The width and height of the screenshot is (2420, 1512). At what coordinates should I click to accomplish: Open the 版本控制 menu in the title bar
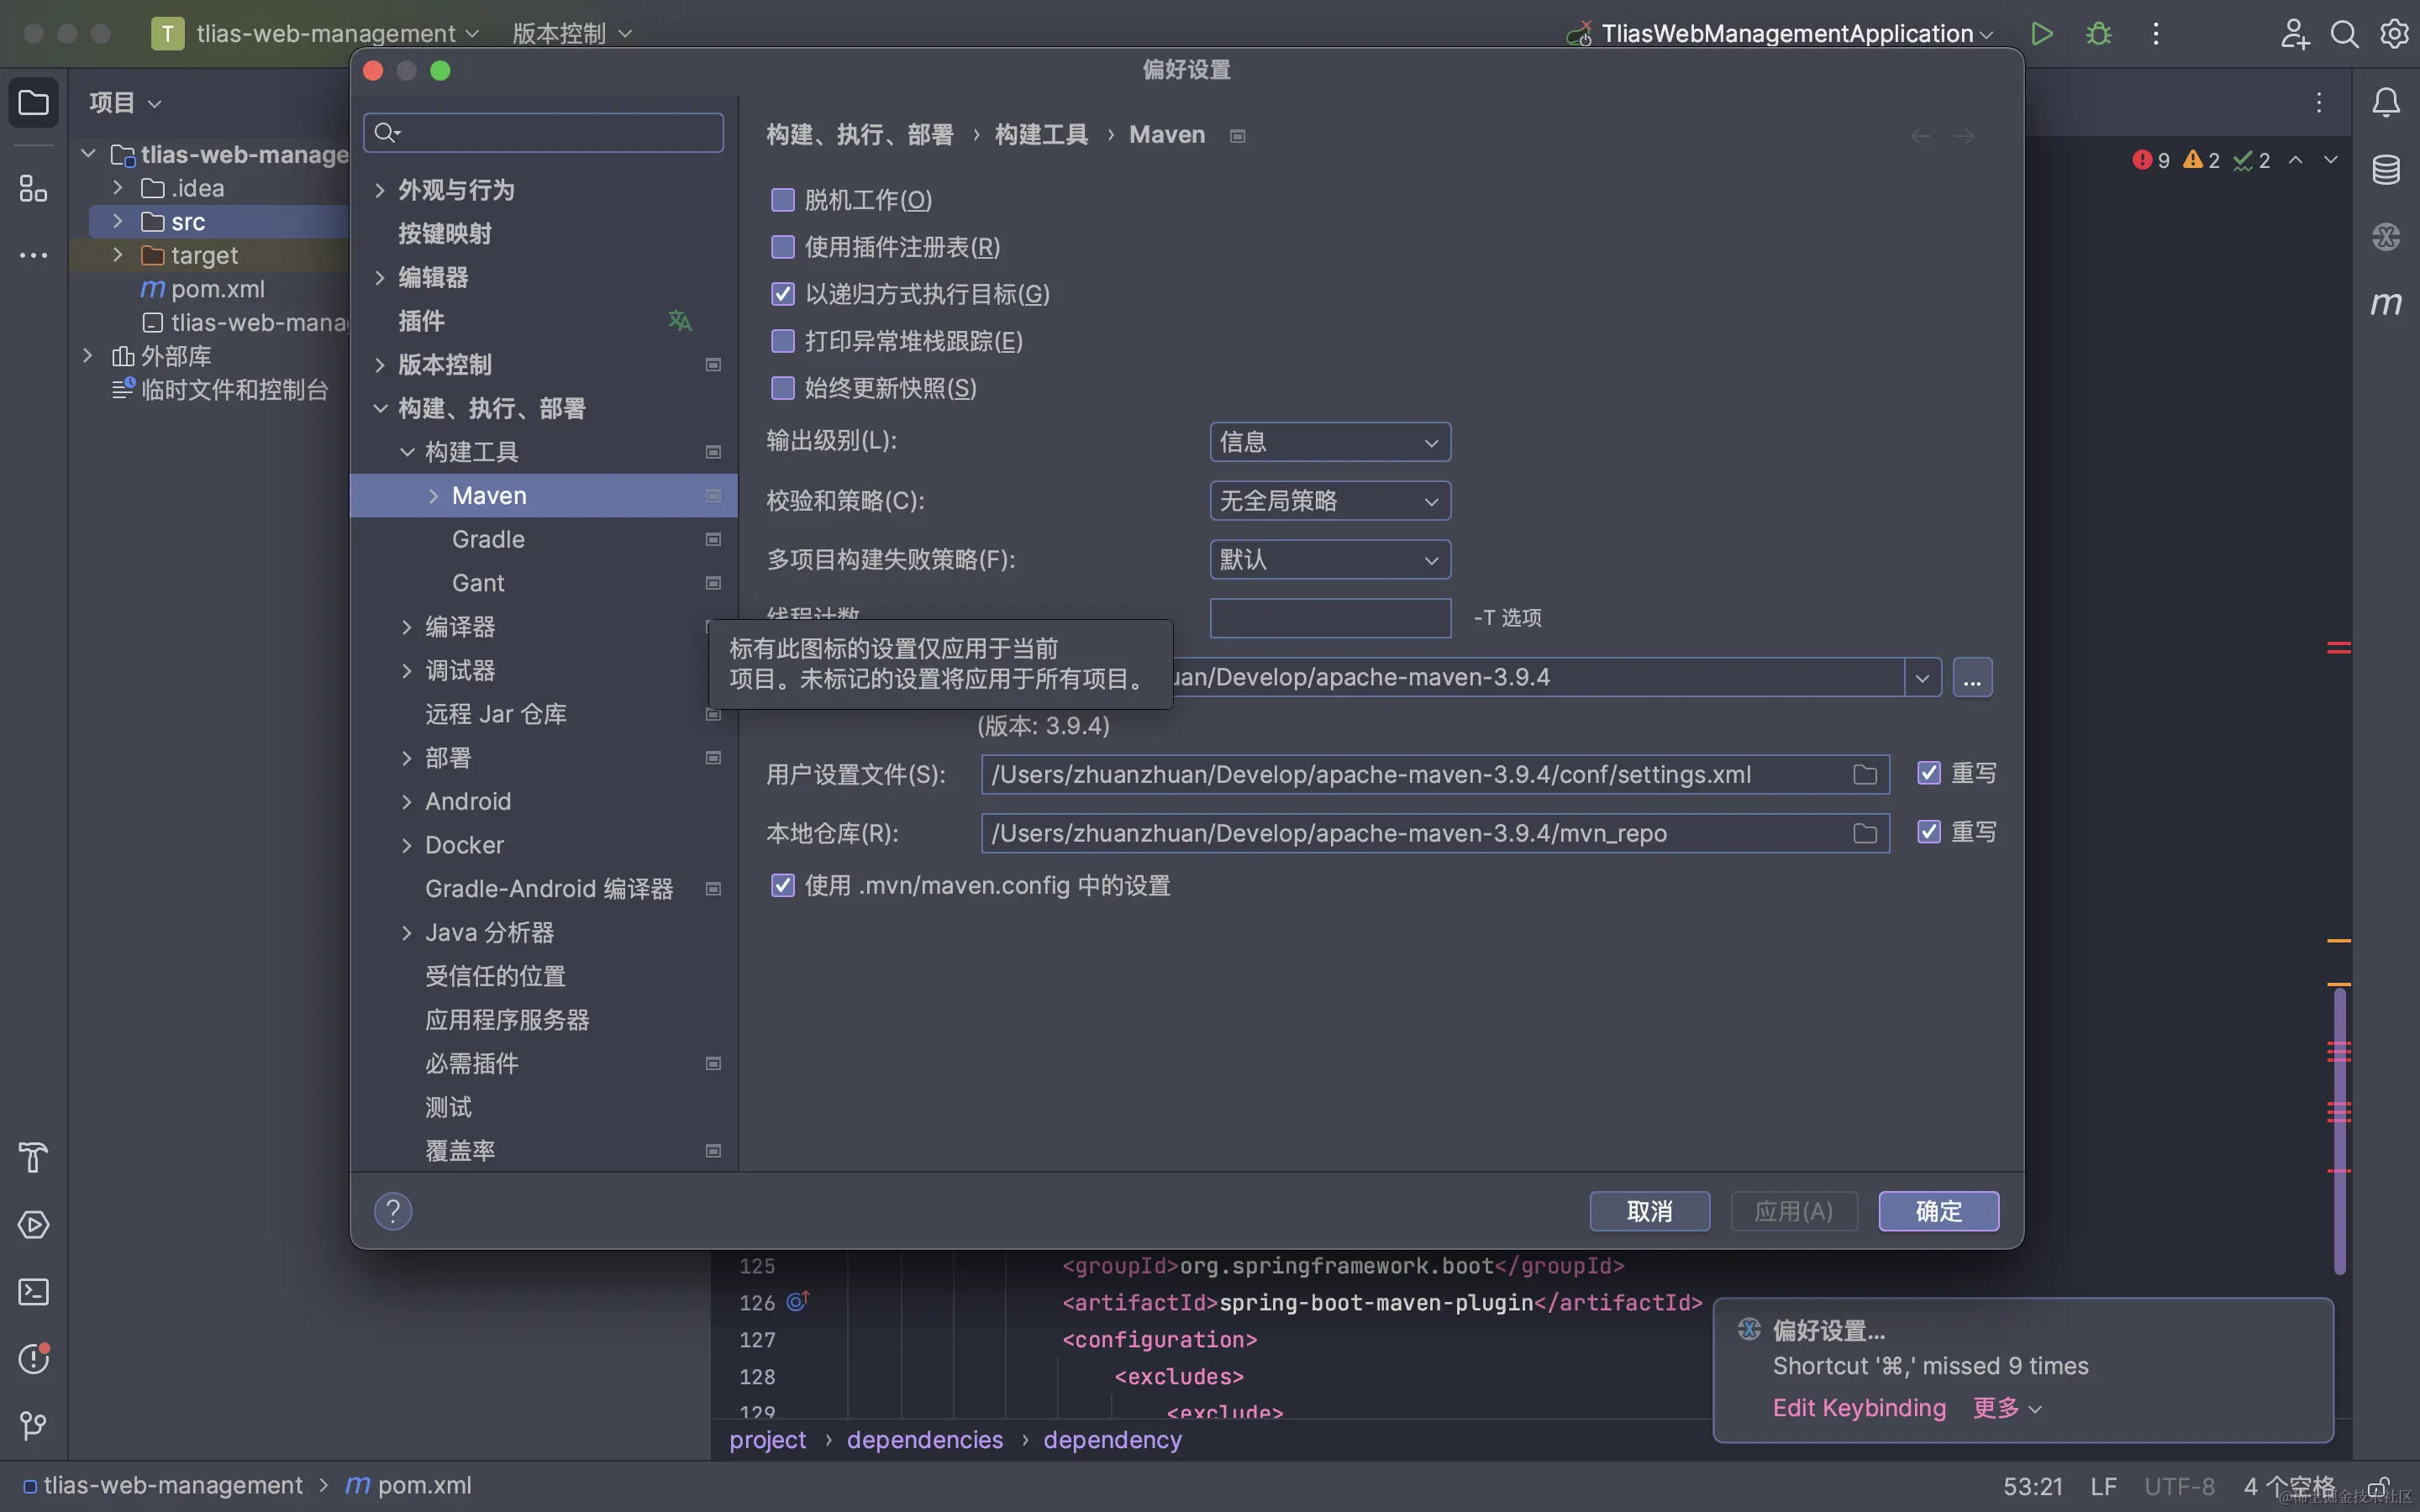pos(570,33)
